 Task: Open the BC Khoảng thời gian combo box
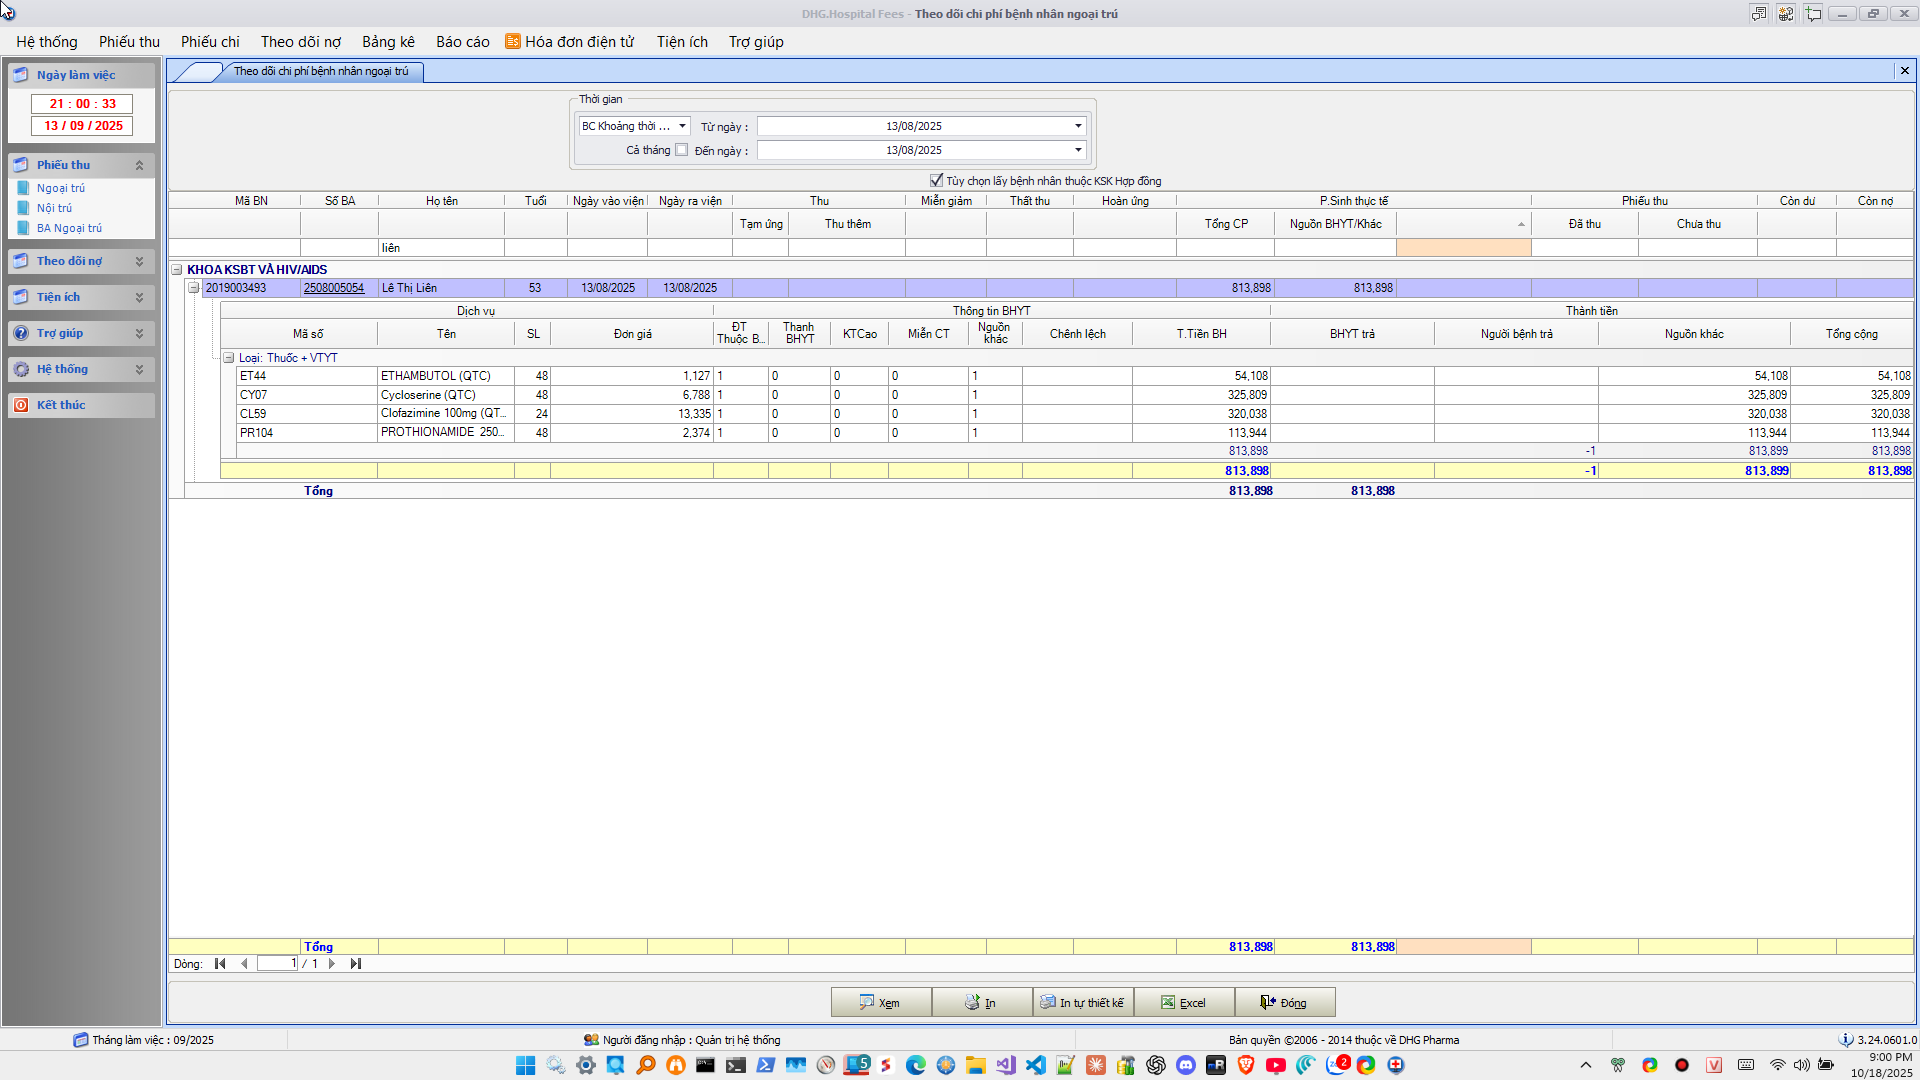tap(682, 126)
